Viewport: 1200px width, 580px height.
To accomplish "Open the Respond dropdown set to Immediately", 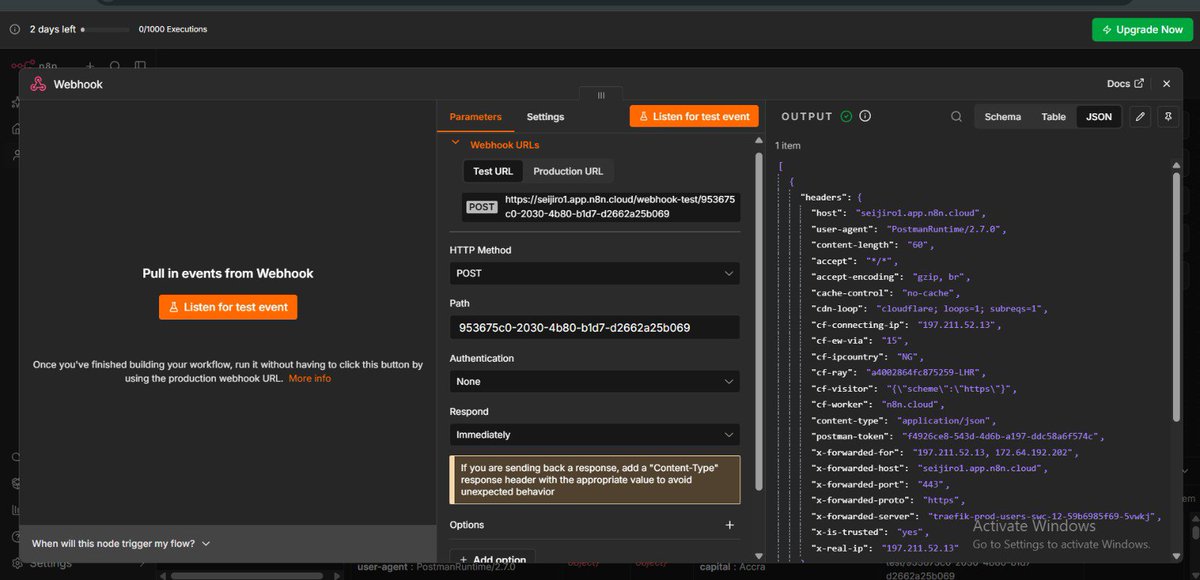I will 595,435.
